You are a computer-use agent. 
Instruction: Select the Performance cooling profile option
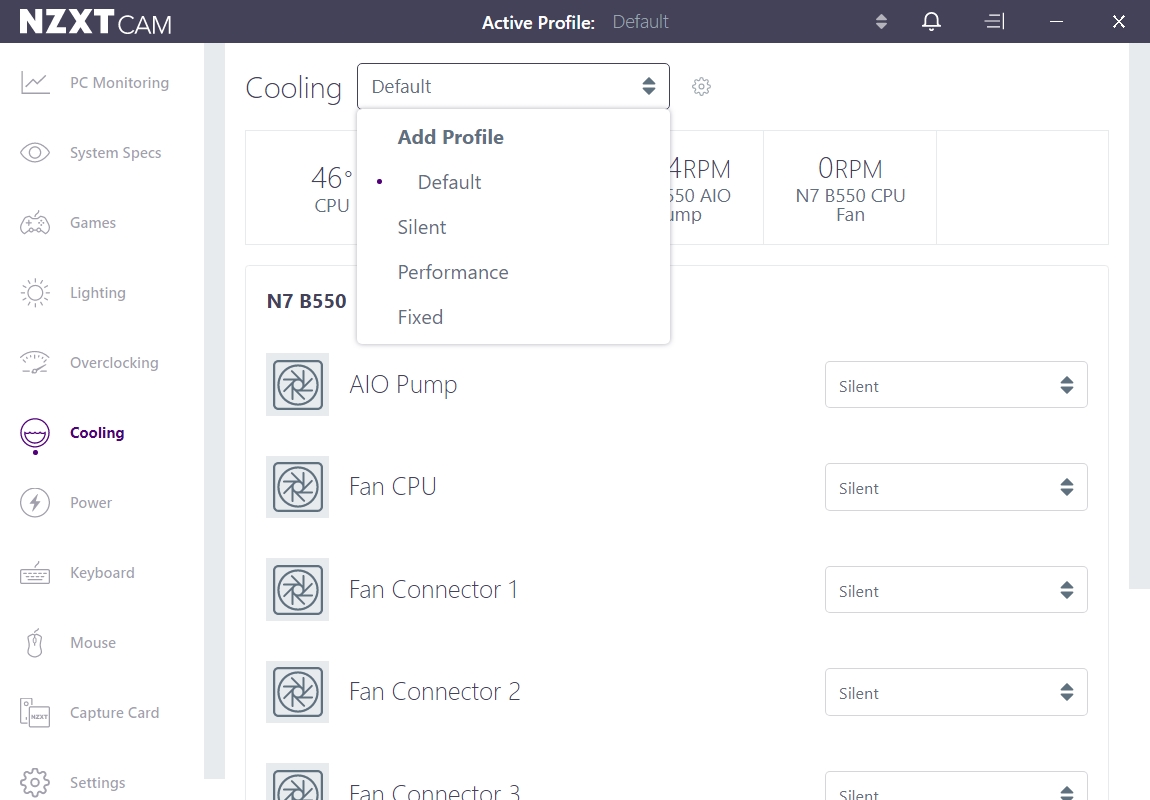[513, 272]
